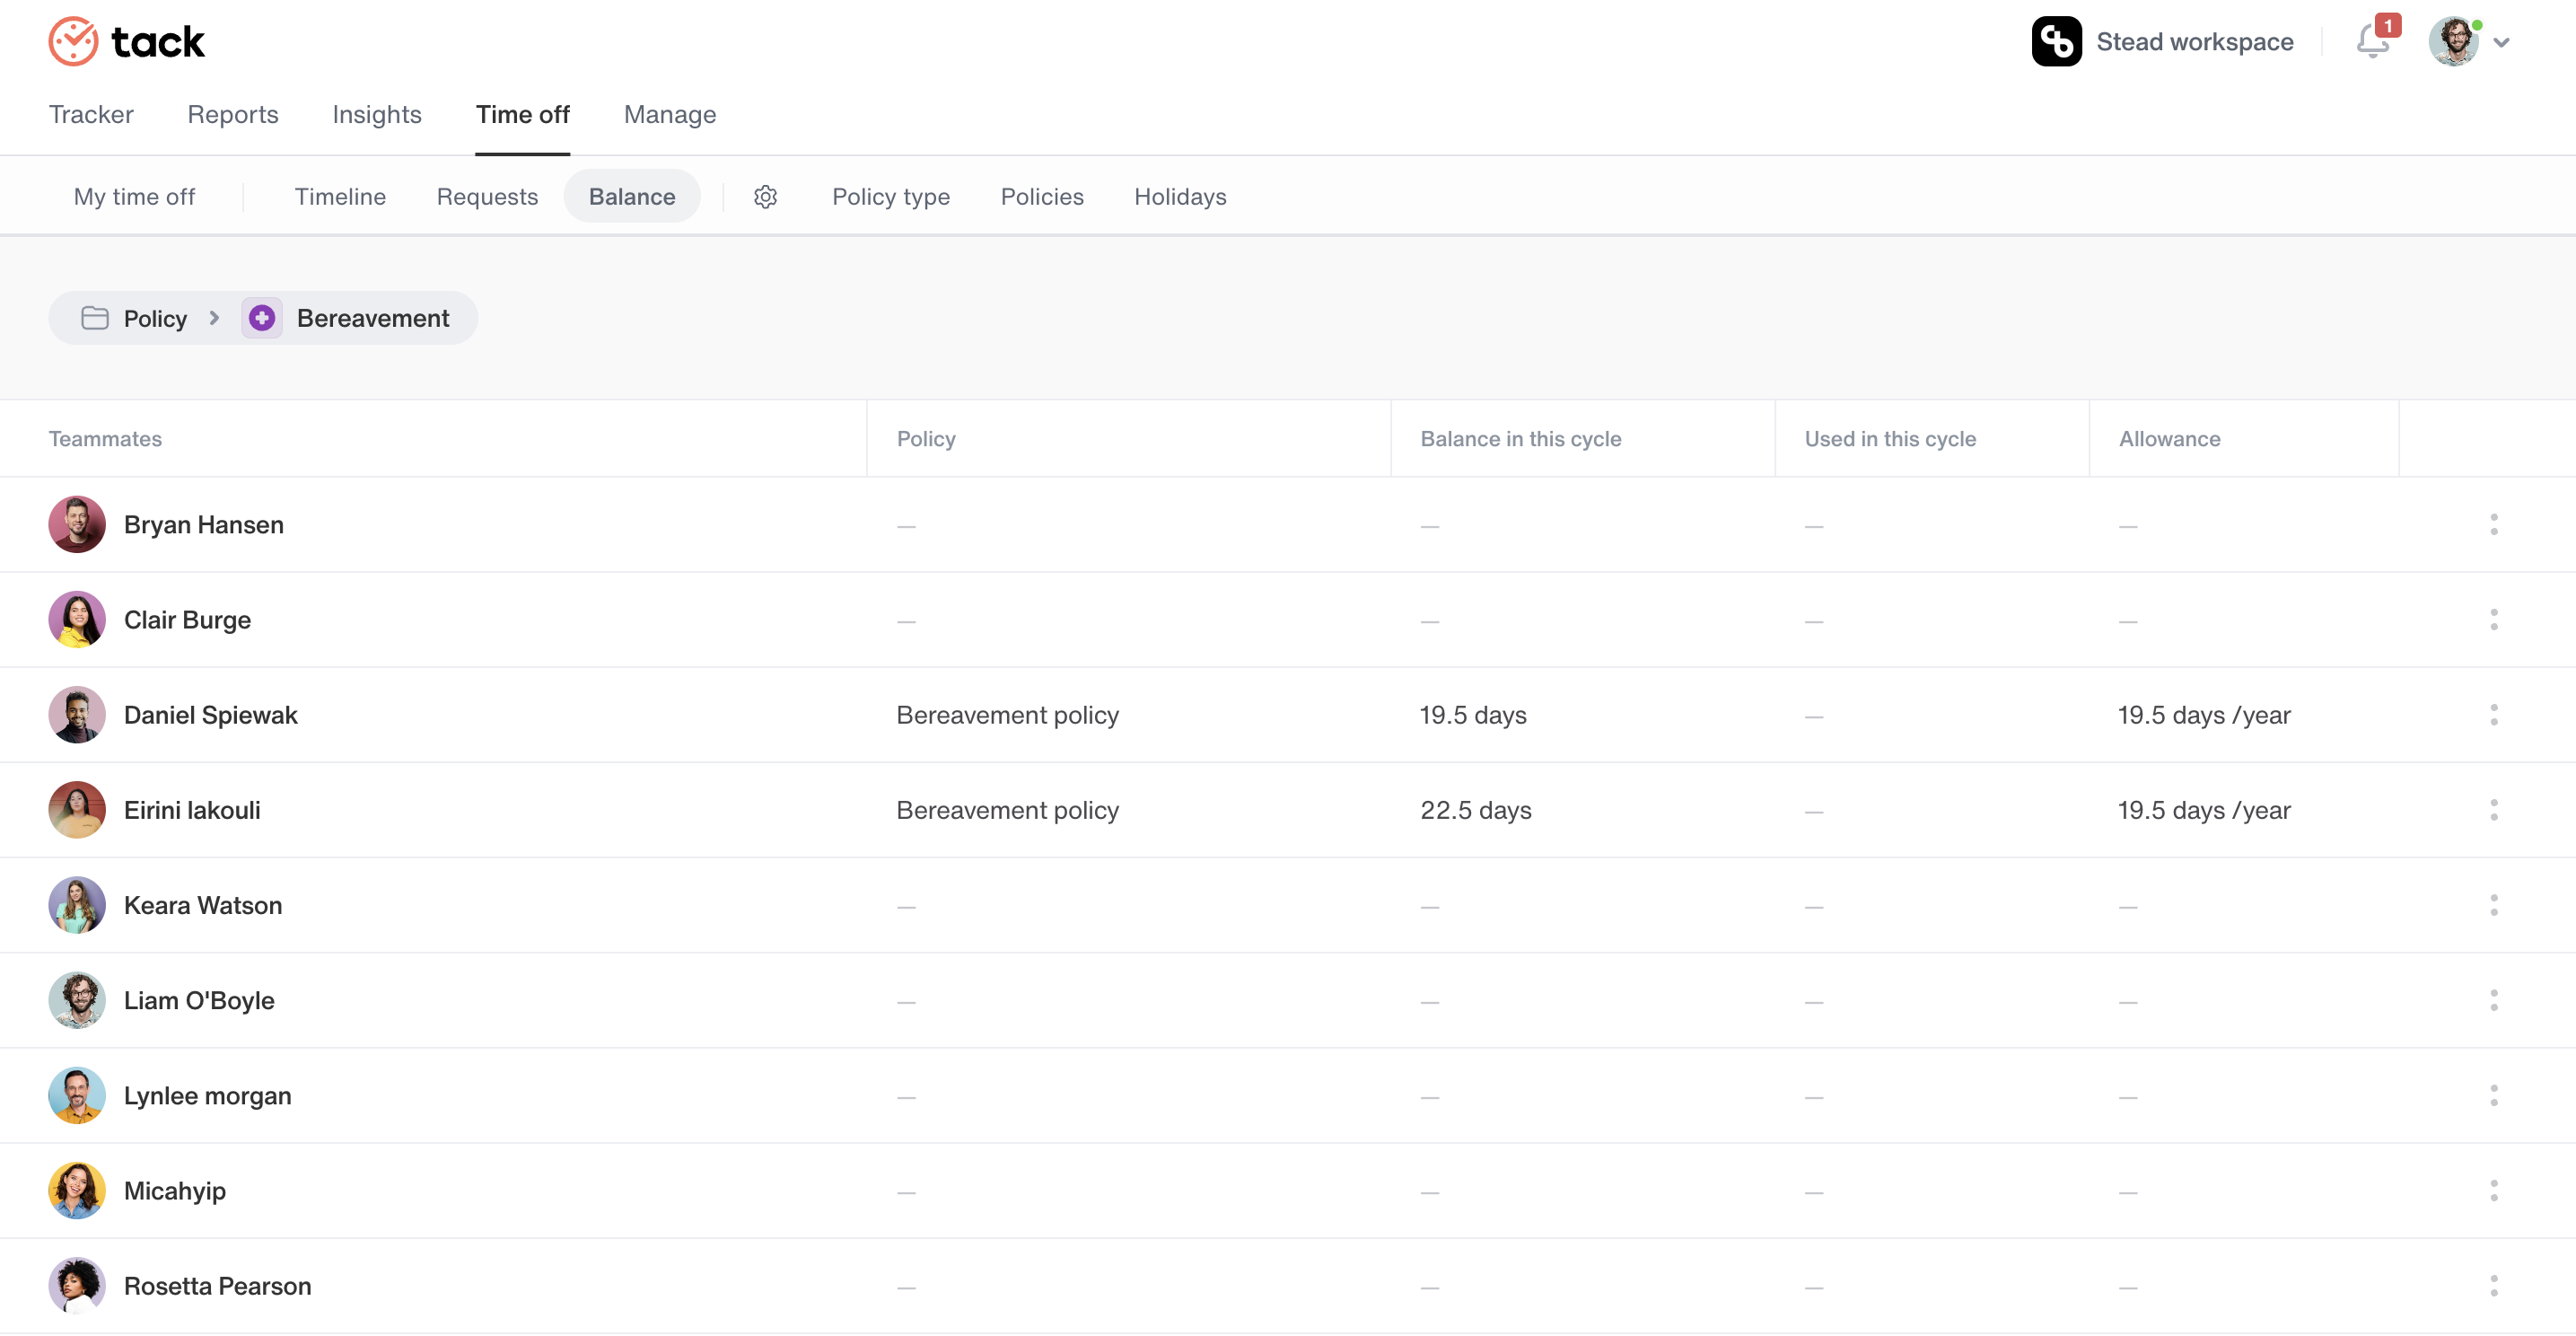The width and height of the screenshot is (2576, 1336).
Task: Click Eirini Iakouli's avatar
Action: [77, 810]
